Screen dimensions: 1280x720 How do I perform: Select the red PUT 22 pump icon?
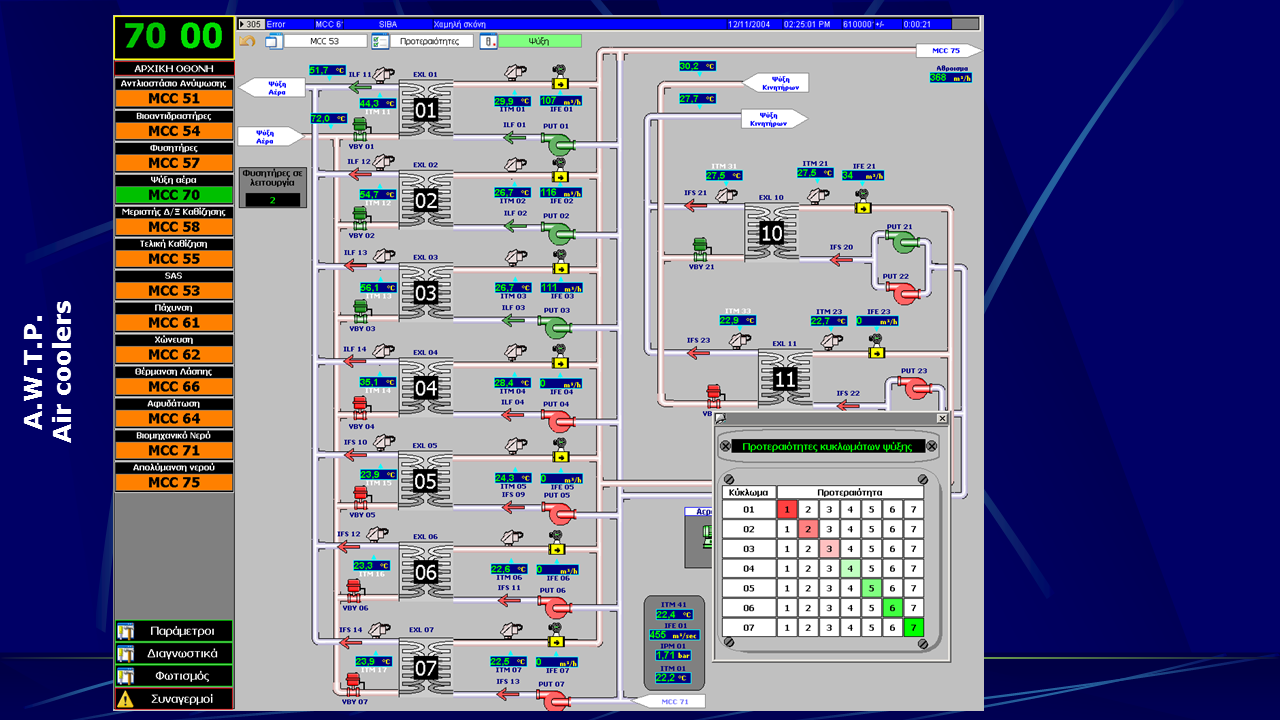click(x=901, y=291)
